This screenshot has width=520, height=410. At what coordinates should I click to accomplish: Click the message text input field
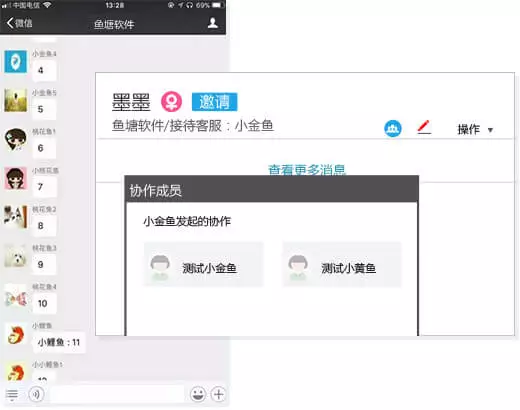pyautogui.click(x=117, y=395)
